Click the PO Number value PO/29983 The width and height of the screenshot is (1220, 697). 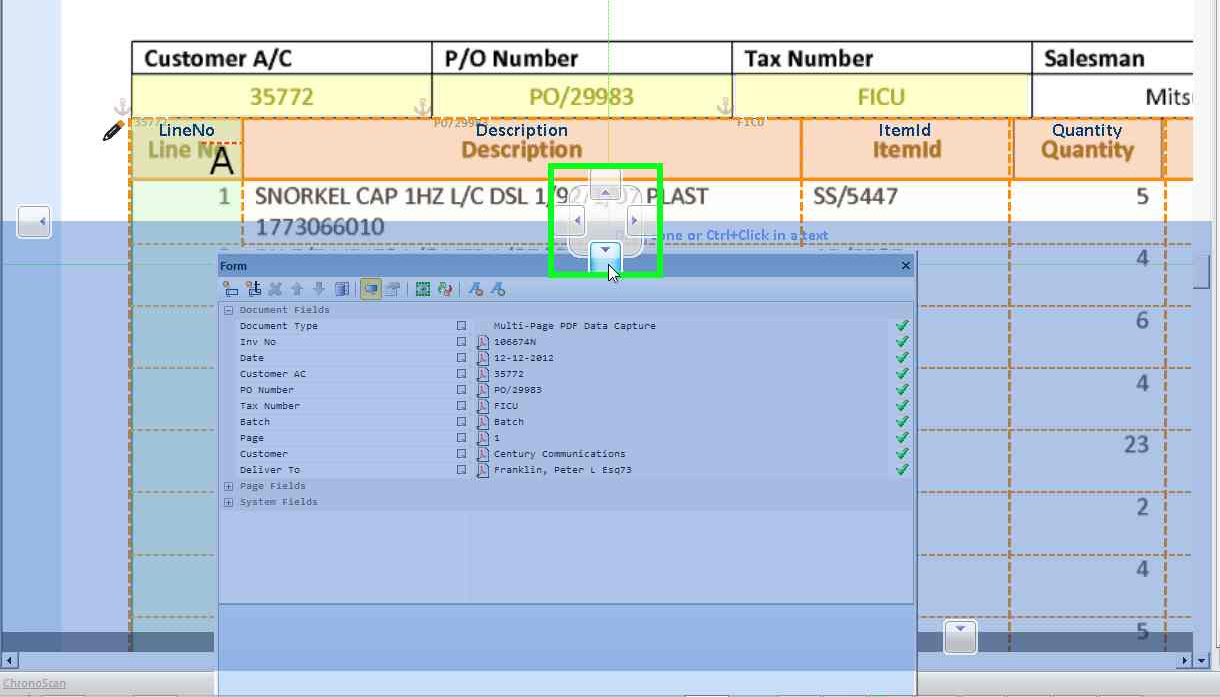(x=581, y=97)
